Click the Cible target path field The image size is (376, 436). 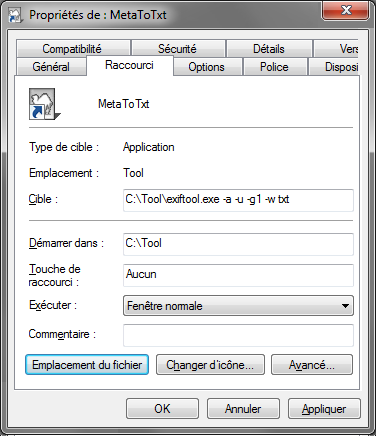(x=238, y=200)
